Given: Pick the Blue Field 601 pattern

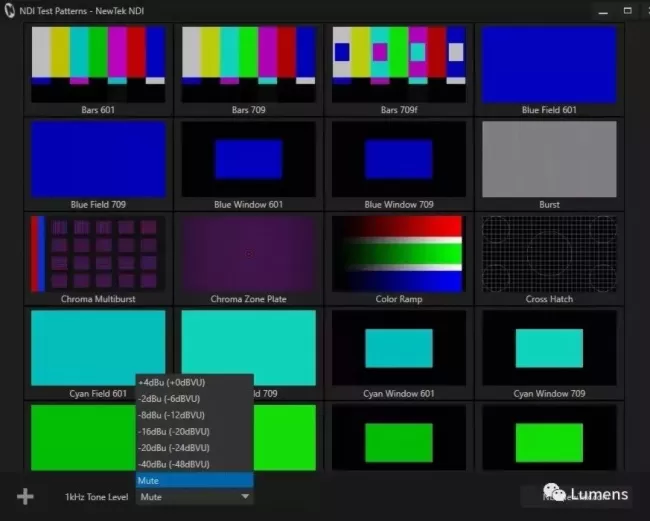Looking at the screenshot, I should pos(548,65).
